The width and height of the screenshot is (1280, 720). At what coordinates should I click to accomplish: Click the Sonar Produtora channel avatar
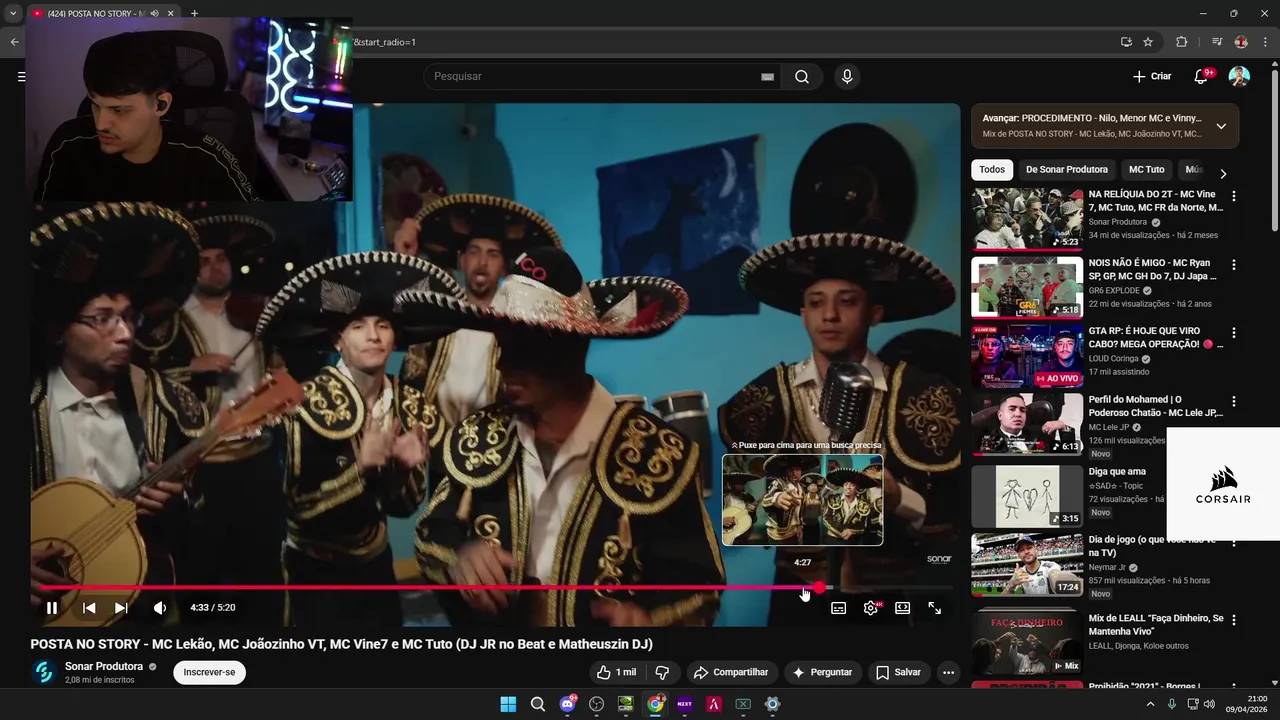coord(44,673)
